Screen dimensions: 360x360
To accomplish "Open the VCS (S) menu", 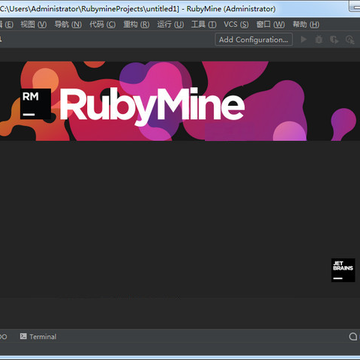I will coord(236,25).
